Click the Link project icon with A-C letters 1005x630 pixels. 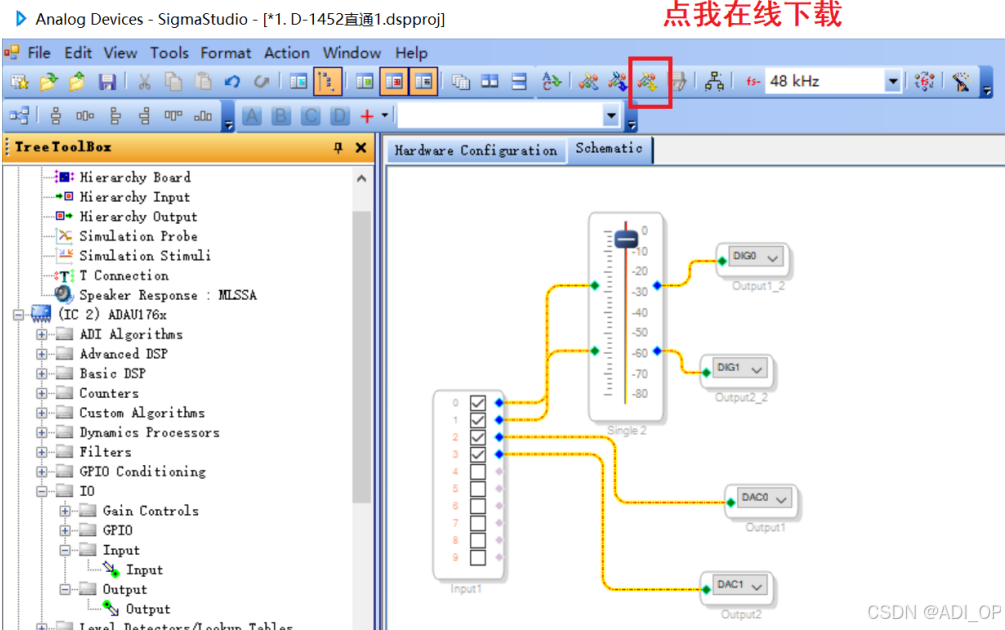[x=551, y=81]
